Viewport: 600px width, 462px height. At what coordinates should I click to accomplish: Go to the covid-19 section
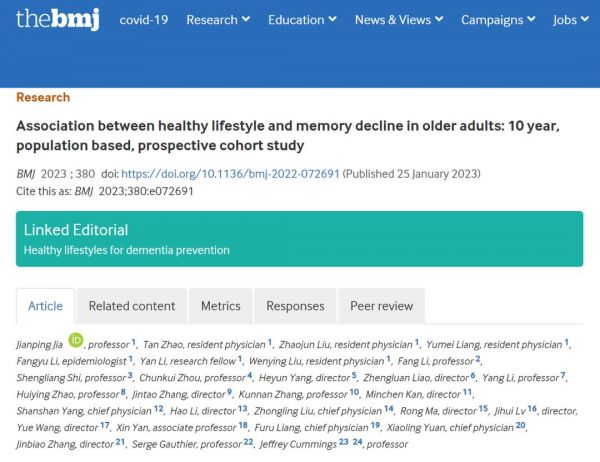pyautogui.click(x=143, y=20)
